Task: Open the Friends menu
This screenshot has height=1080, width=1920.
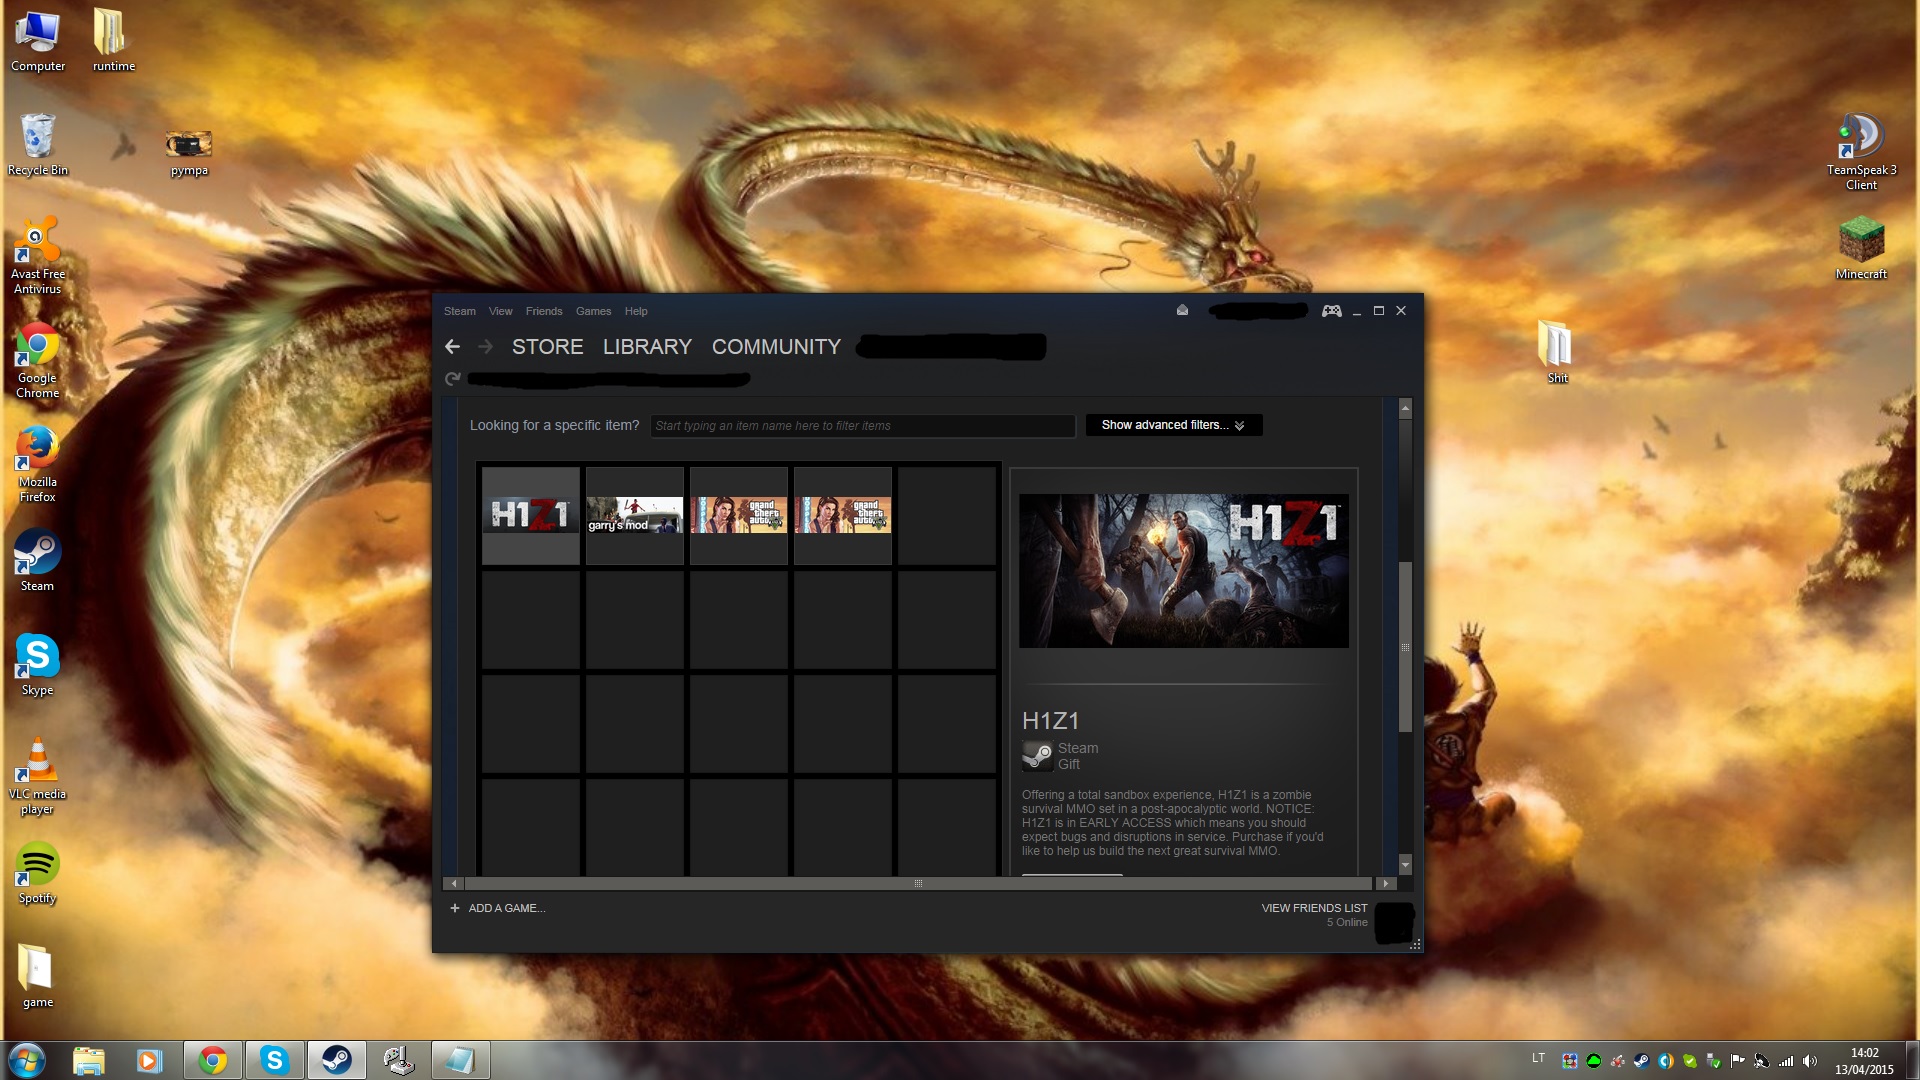Action: 544,311
